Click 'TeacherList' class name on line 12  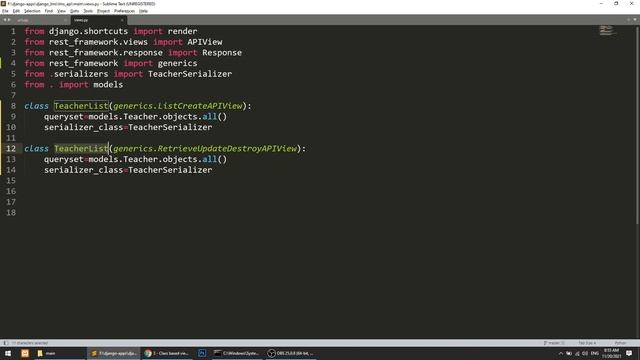[x=81, y=149]
